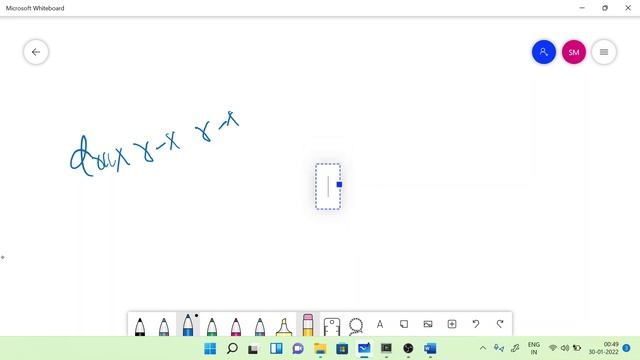The height and width of the screenshot is (360, 640).
Task: Open the settings hamburger menu
Action: pyautogui.click(x=604, y=52)
